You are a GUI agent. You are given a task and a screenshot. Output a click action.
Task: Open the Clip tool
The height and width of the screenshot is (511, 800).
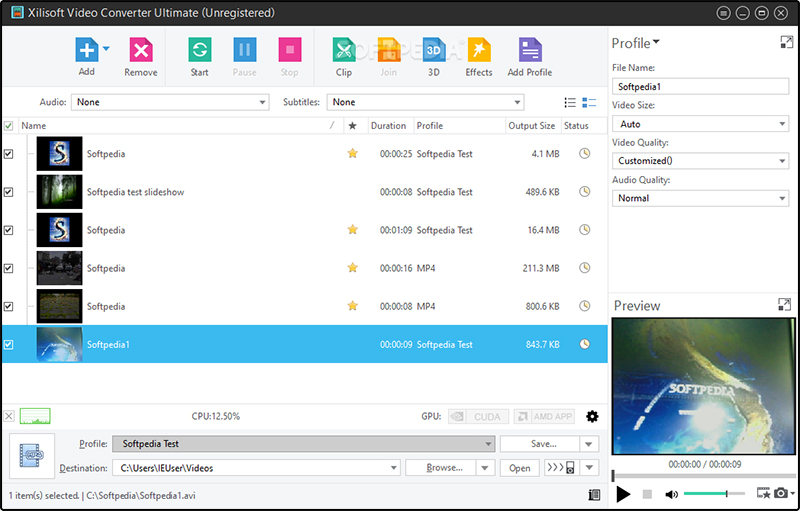click(344, 50)
